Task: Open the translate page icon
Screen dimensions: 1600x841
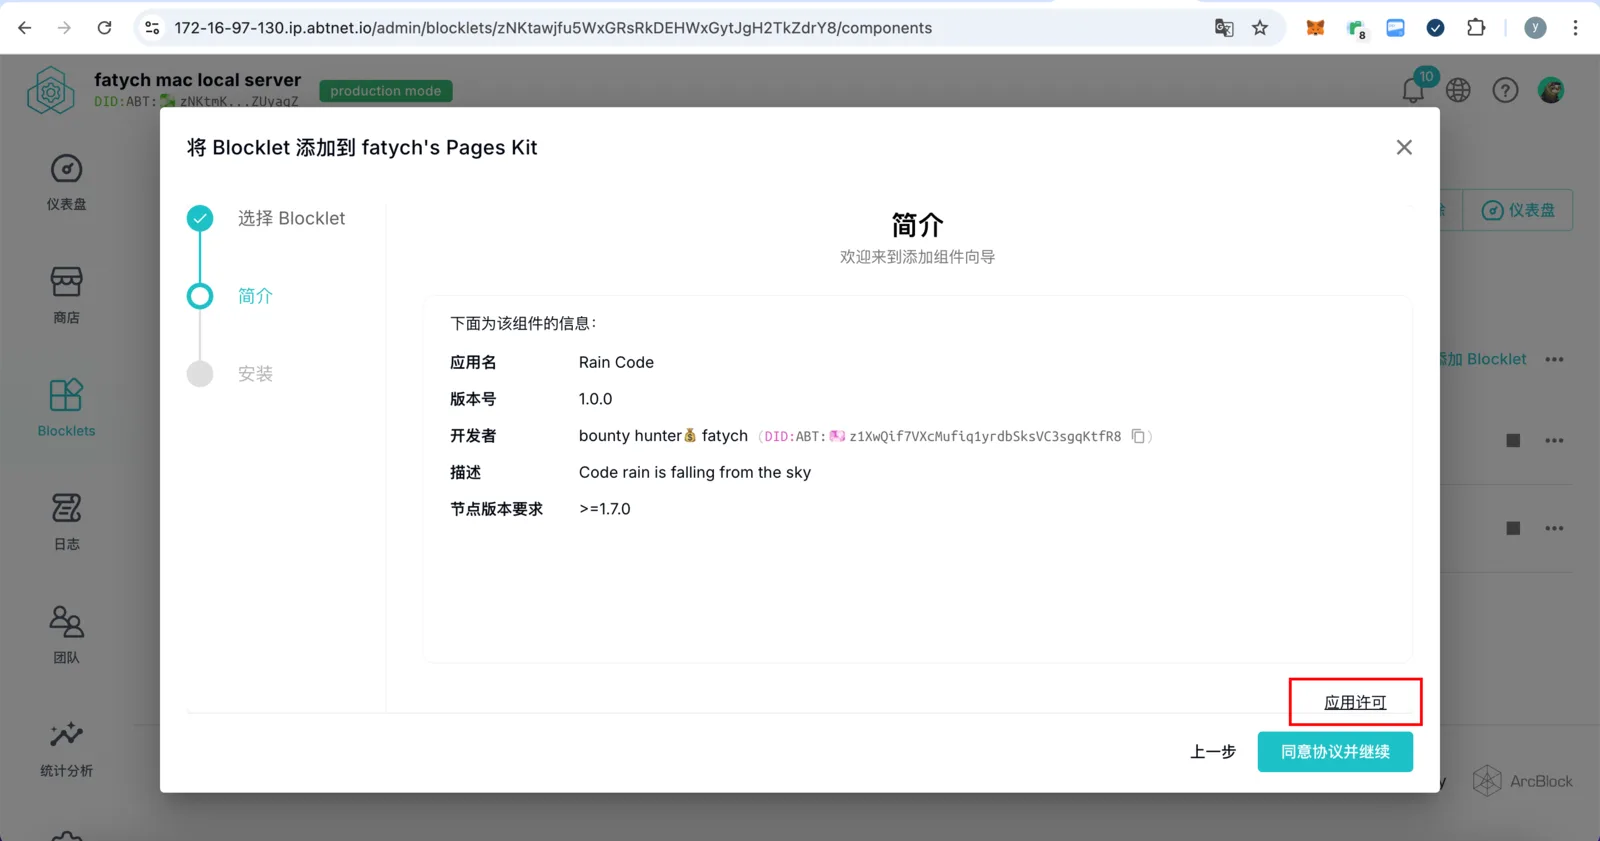Action: [x=1224, y=28]
